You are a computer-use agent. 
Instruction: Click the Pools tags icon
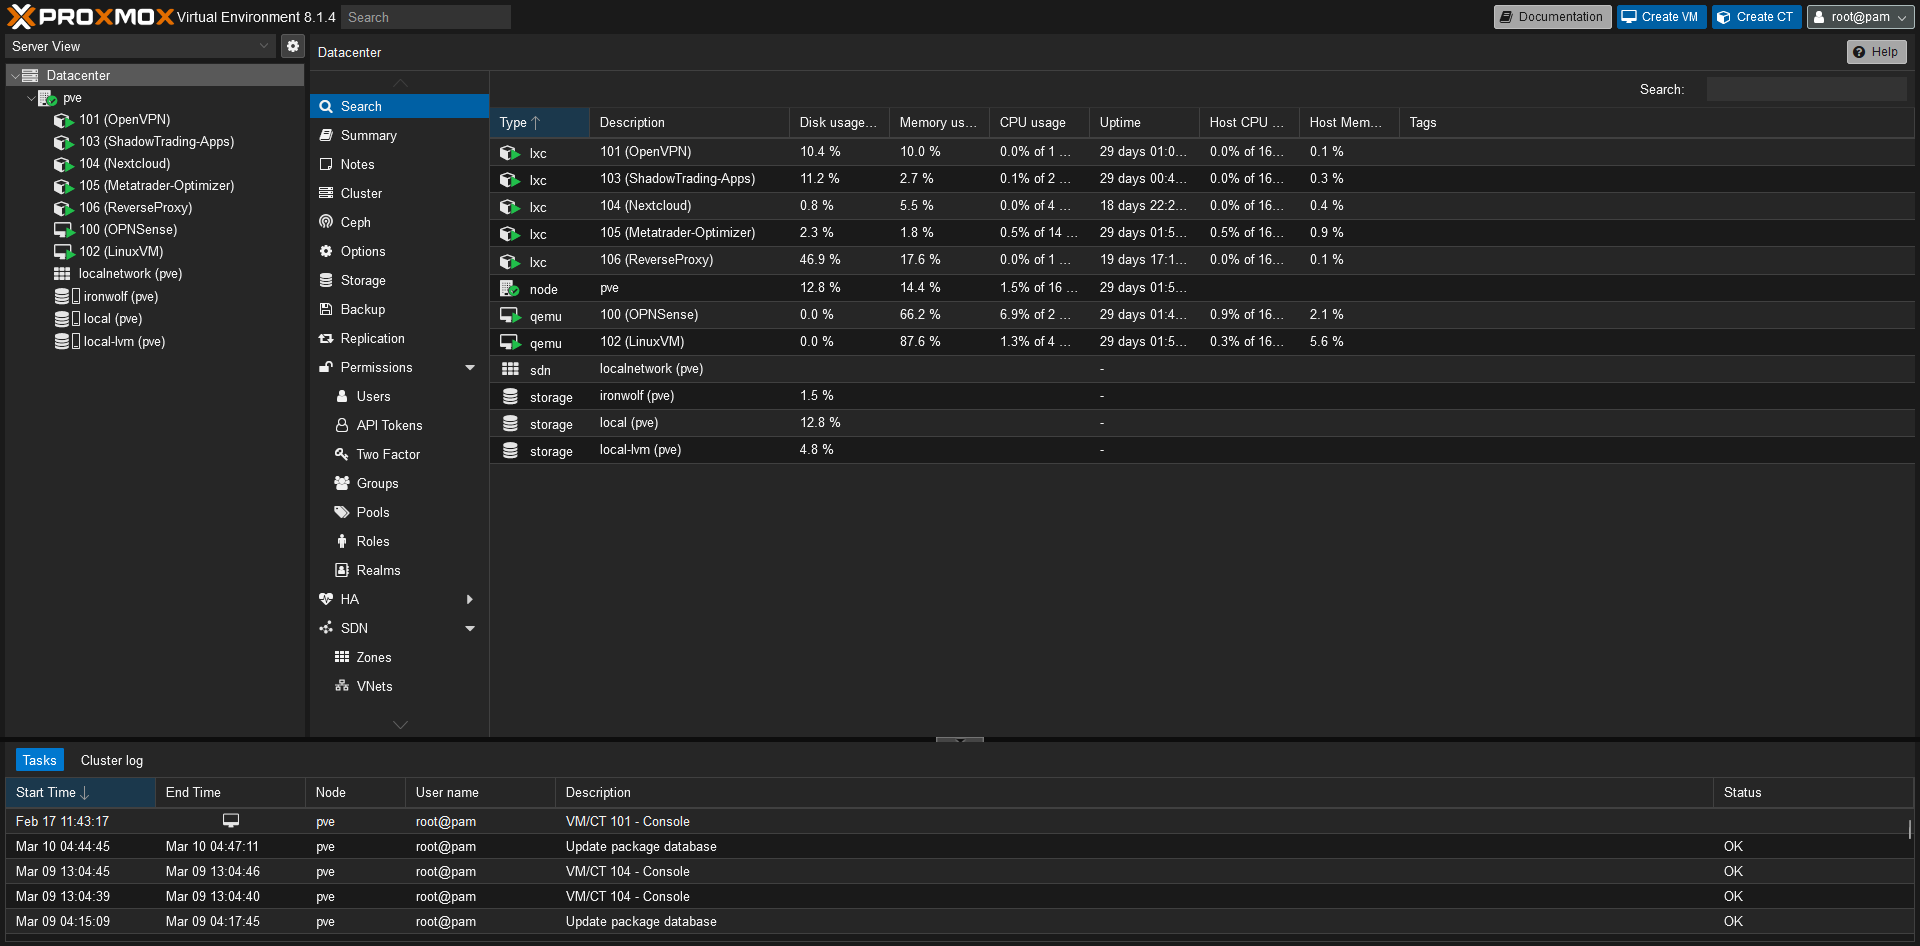(x=342, y=512)
